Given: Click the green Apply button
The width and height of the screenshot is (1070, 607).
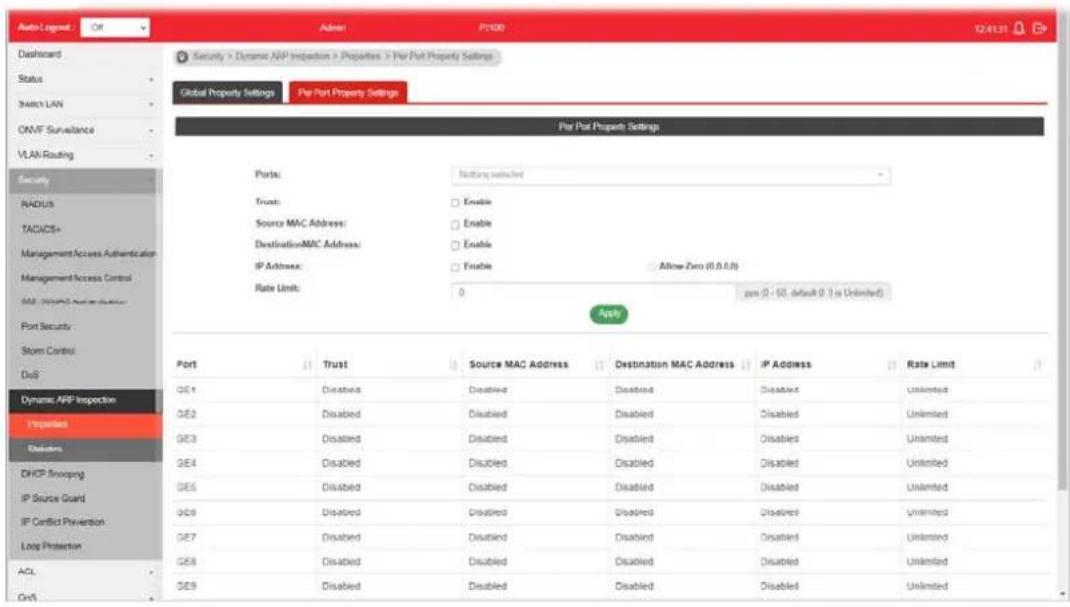Looking at the screenshot, I should (x=609, y=314).
